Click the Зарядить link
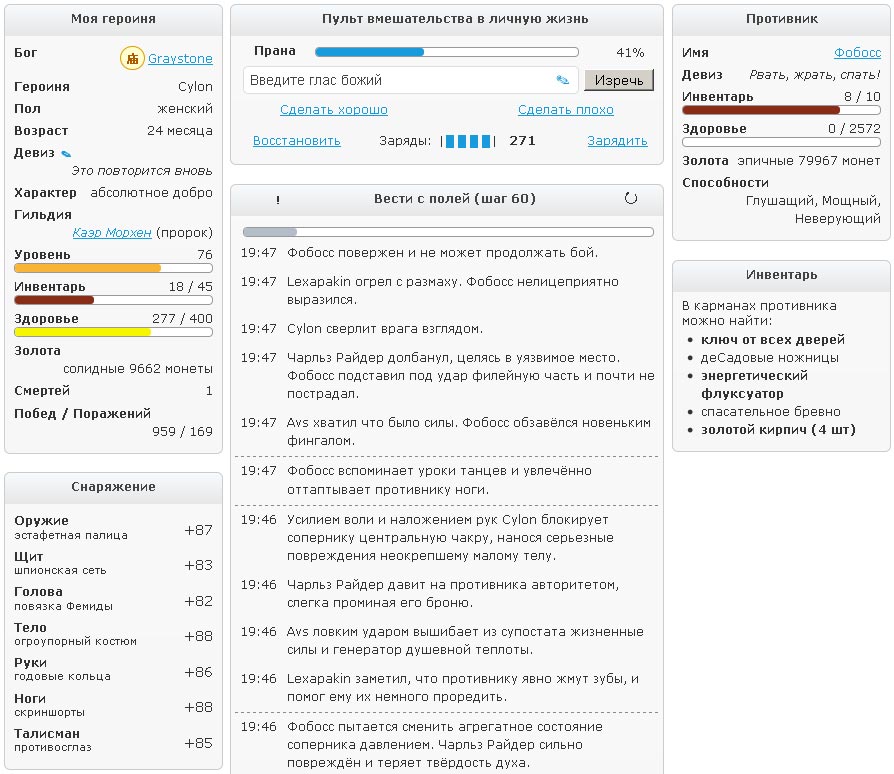The width and height of the screenshot is (894, 774). coord(617,141)
